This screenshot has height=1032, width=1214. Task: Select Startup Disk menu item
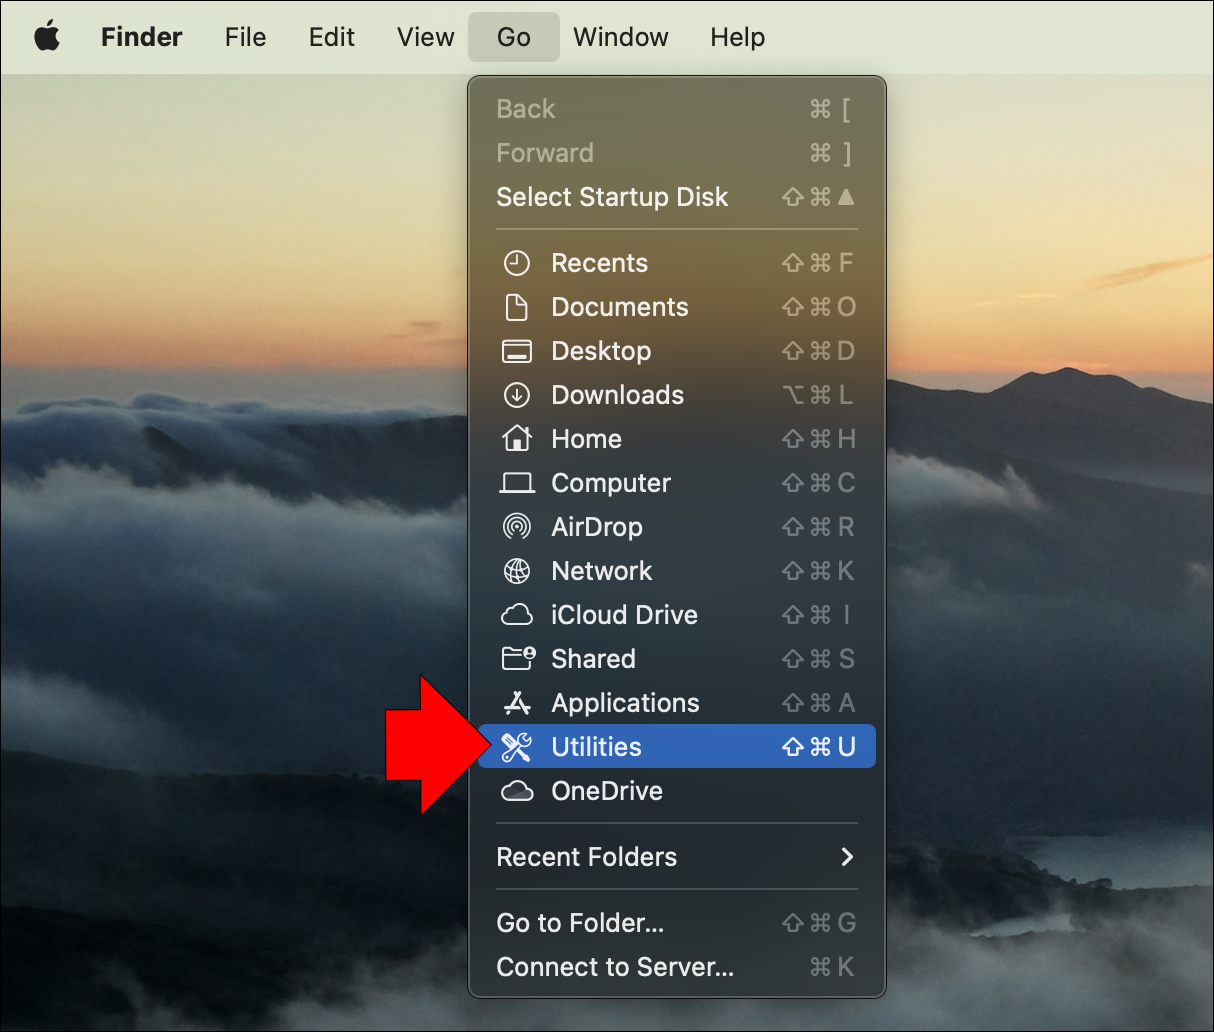click(x=612, y=197)
